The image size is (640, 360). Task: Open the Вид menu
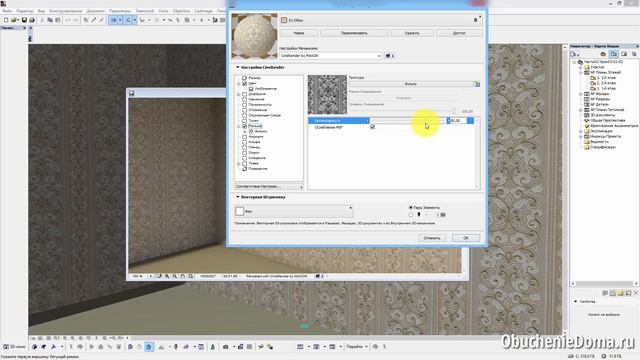tap(41, 11)
